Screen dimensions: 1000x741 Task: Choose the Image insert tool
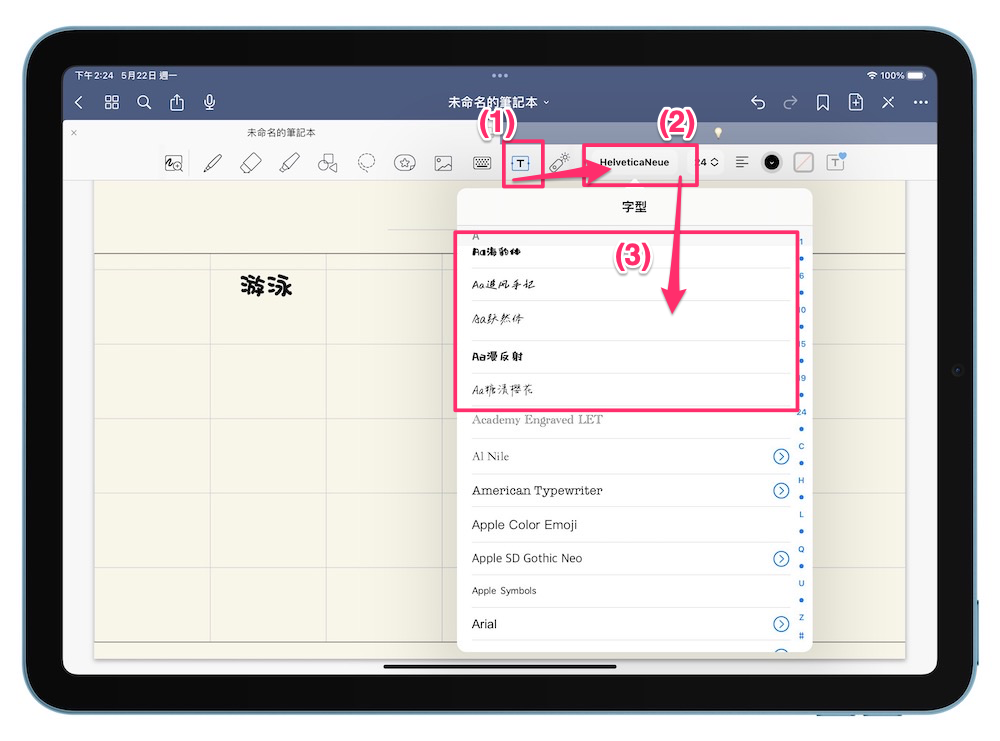click(444, 163)
